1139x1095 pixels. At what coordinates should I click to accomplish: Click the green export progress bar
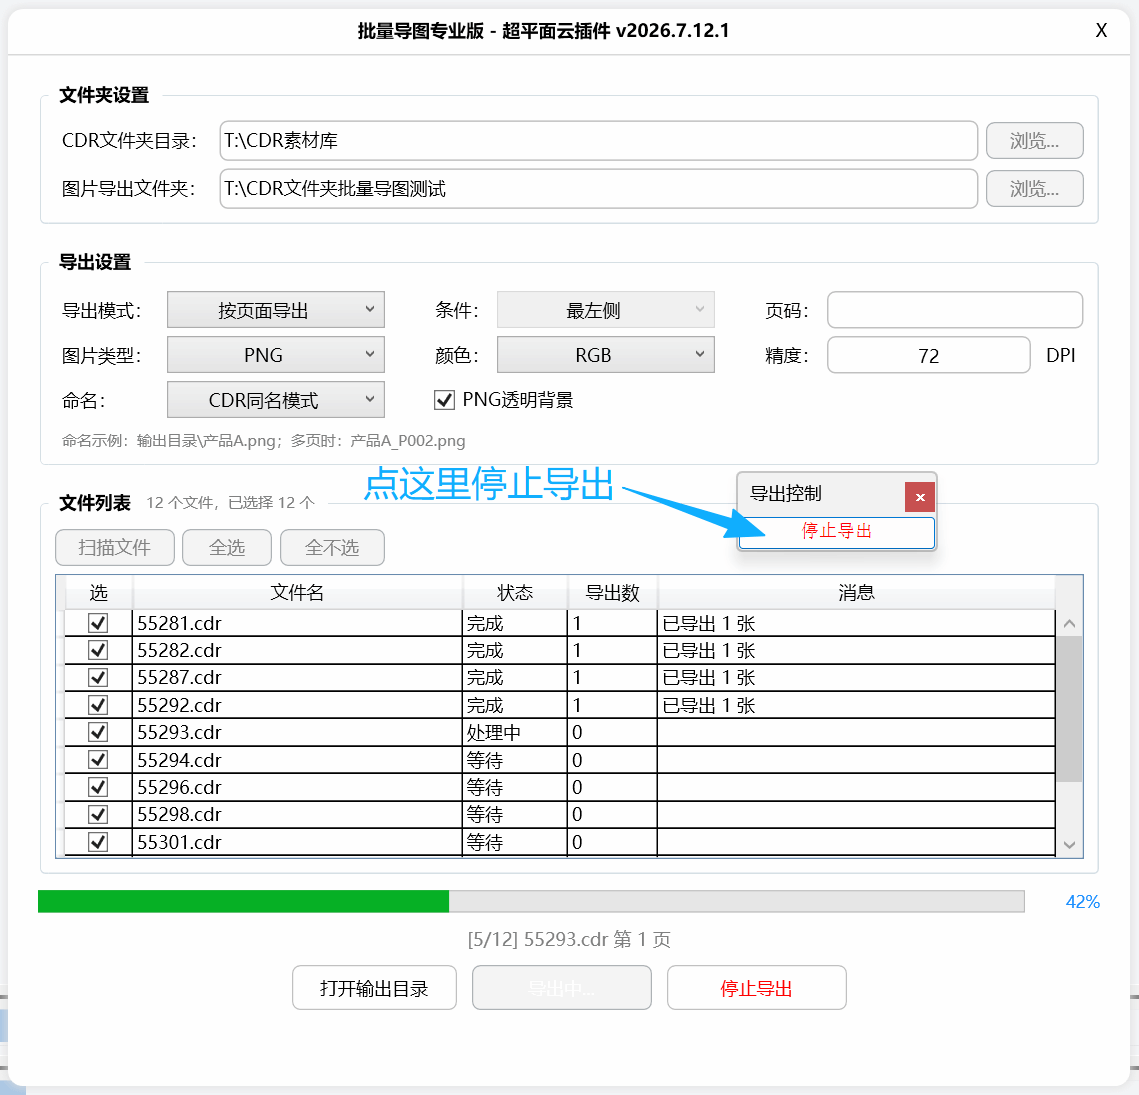click(531, 901)
